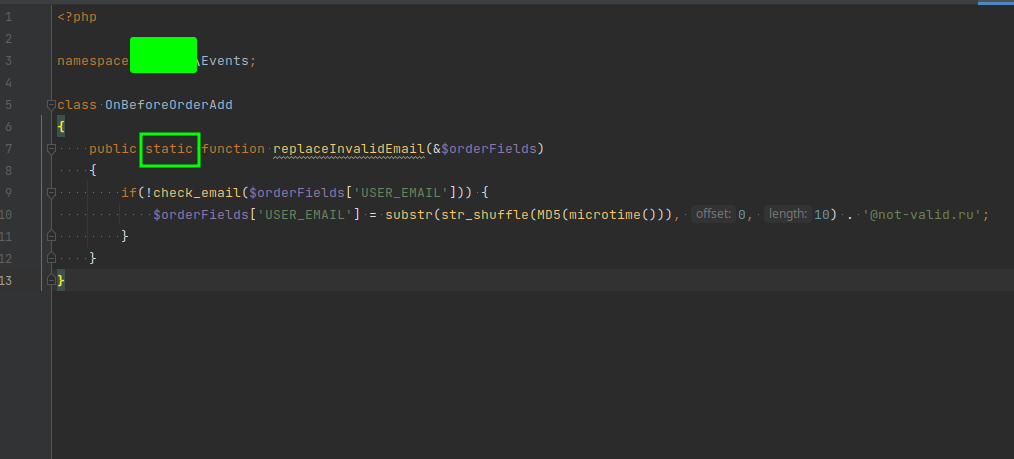This screenshot has height=459, width=1014.
Task: Click line number 1 in the gutter
Action: coord(8,17)
